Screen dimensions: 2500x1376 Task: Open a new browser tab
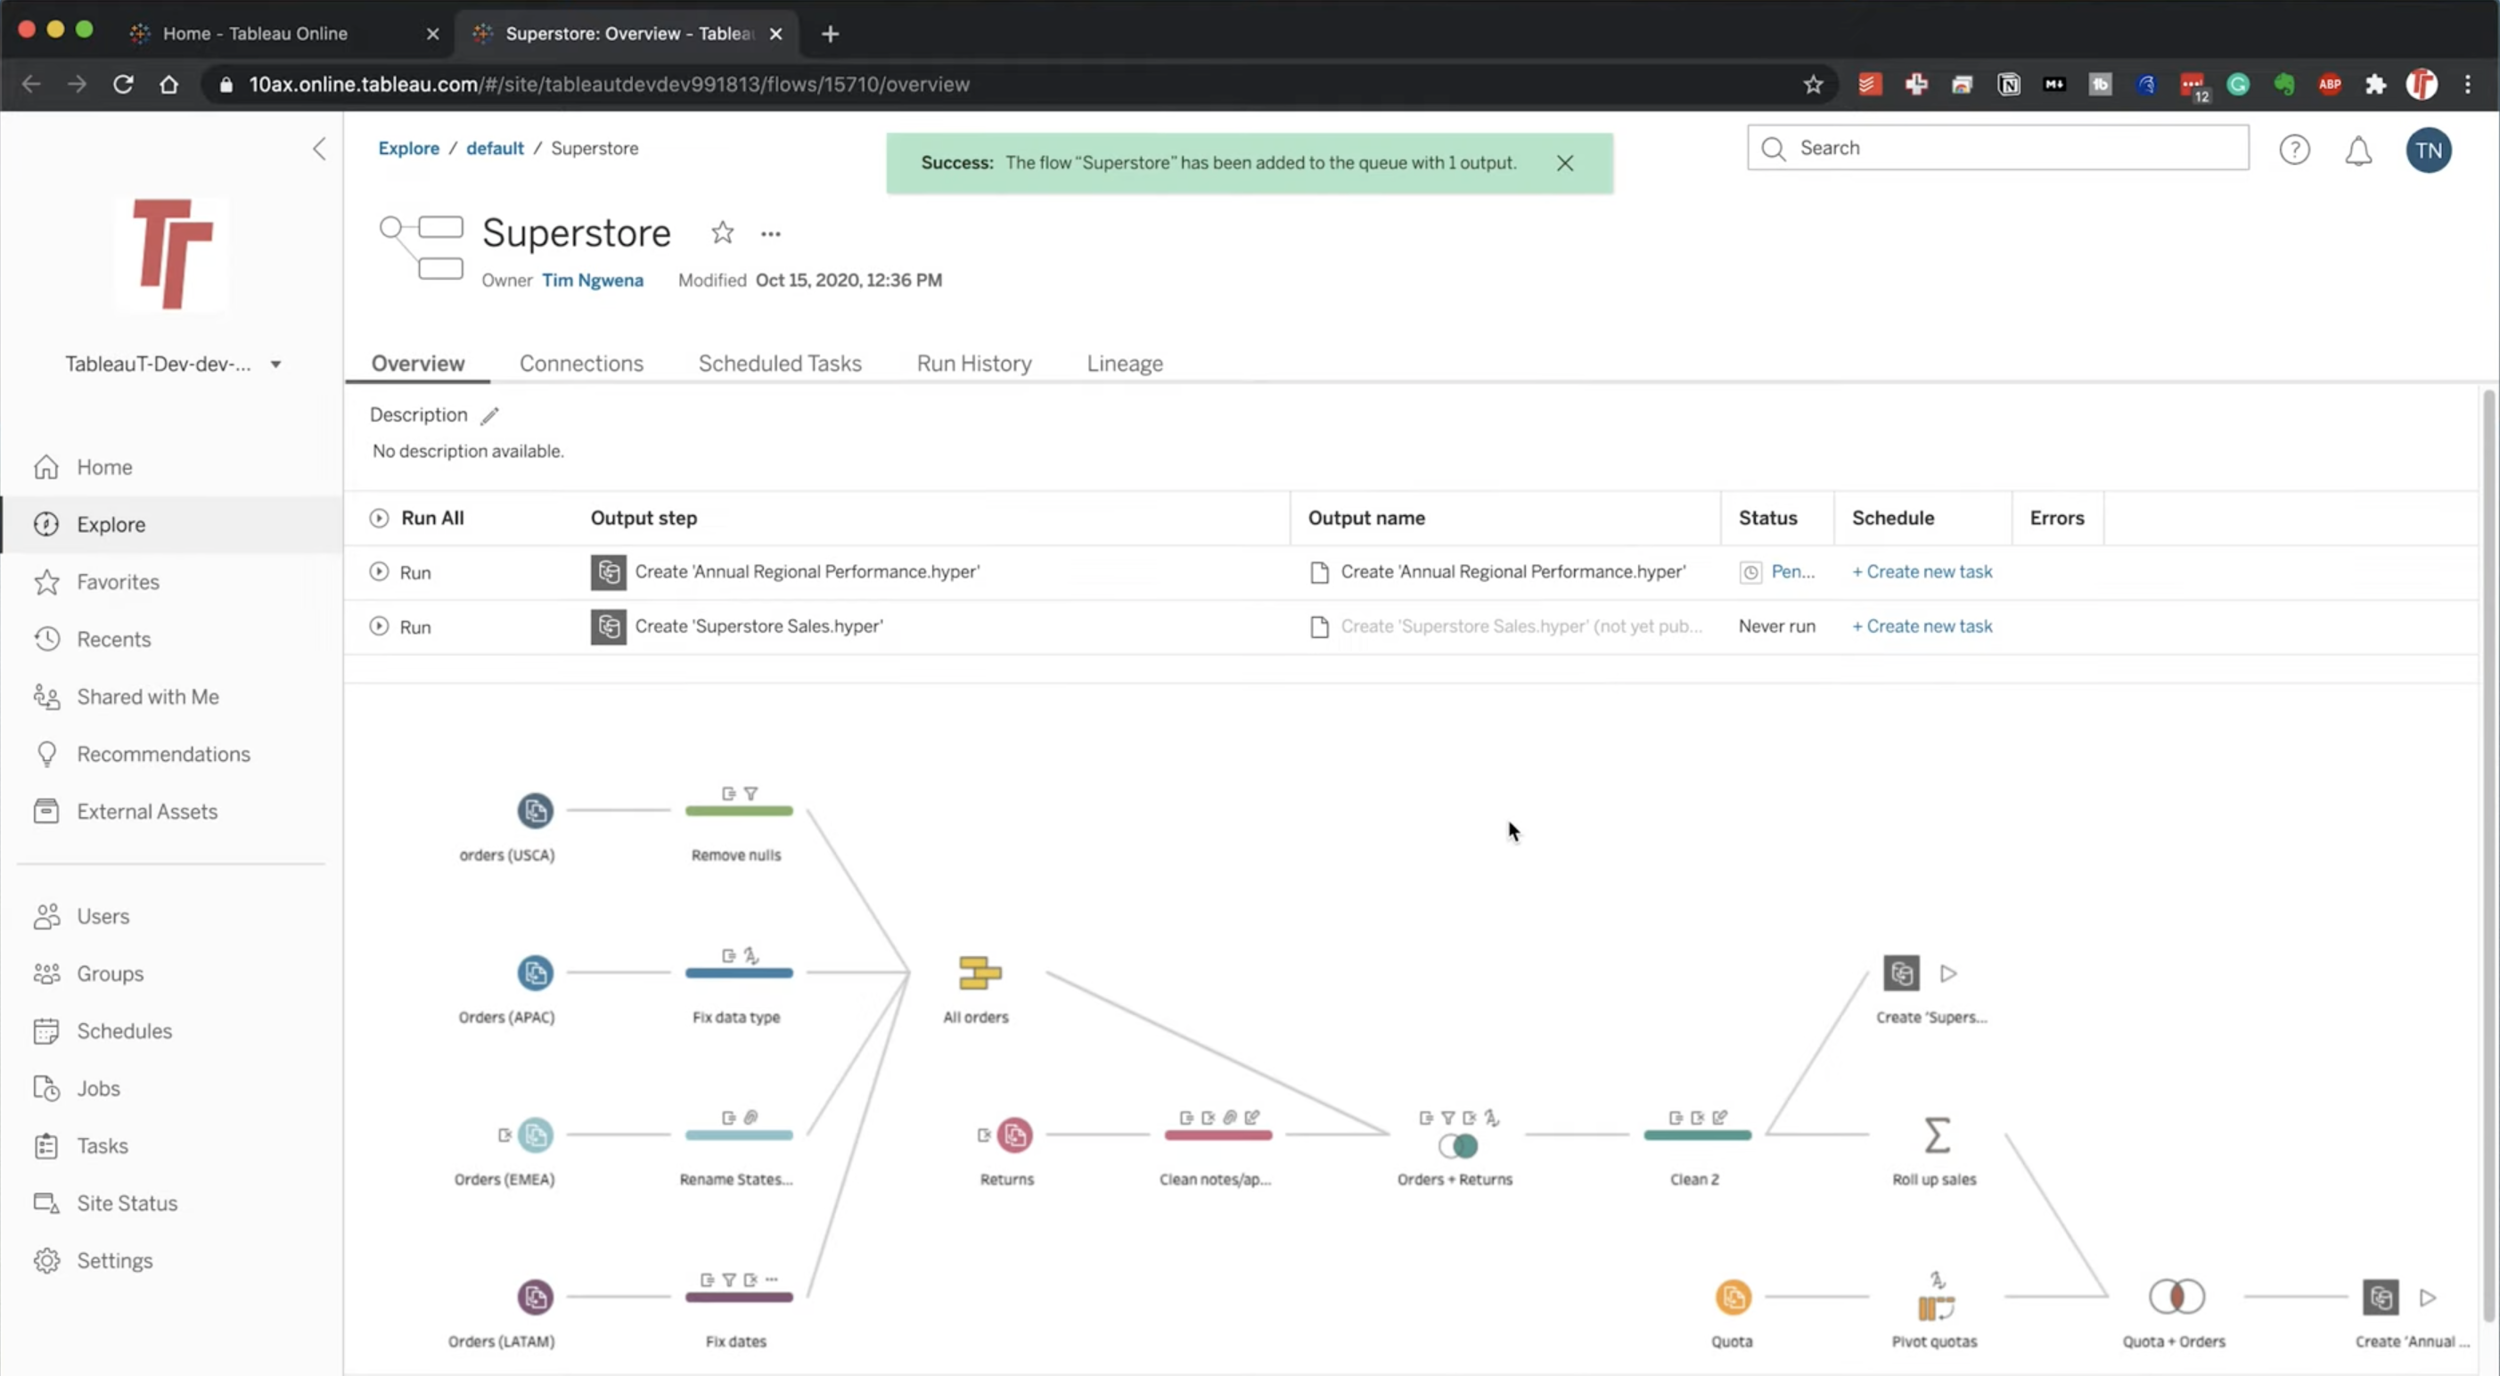click(x=830, y=34)
